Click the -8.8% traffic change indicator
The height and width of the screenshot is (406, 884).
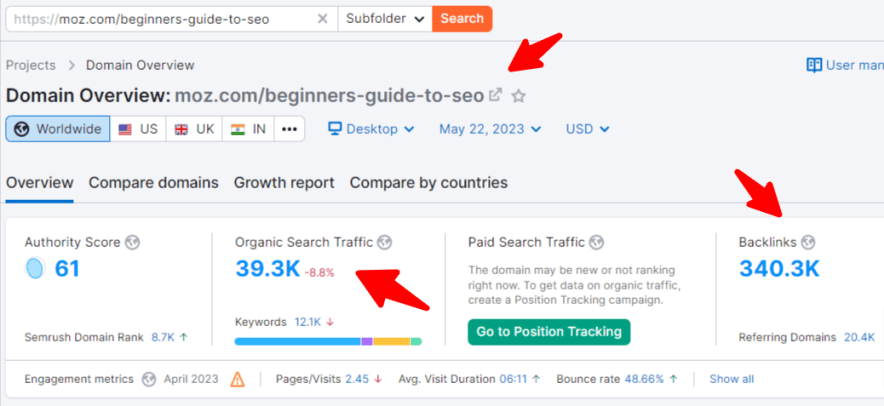coord(319,273)
